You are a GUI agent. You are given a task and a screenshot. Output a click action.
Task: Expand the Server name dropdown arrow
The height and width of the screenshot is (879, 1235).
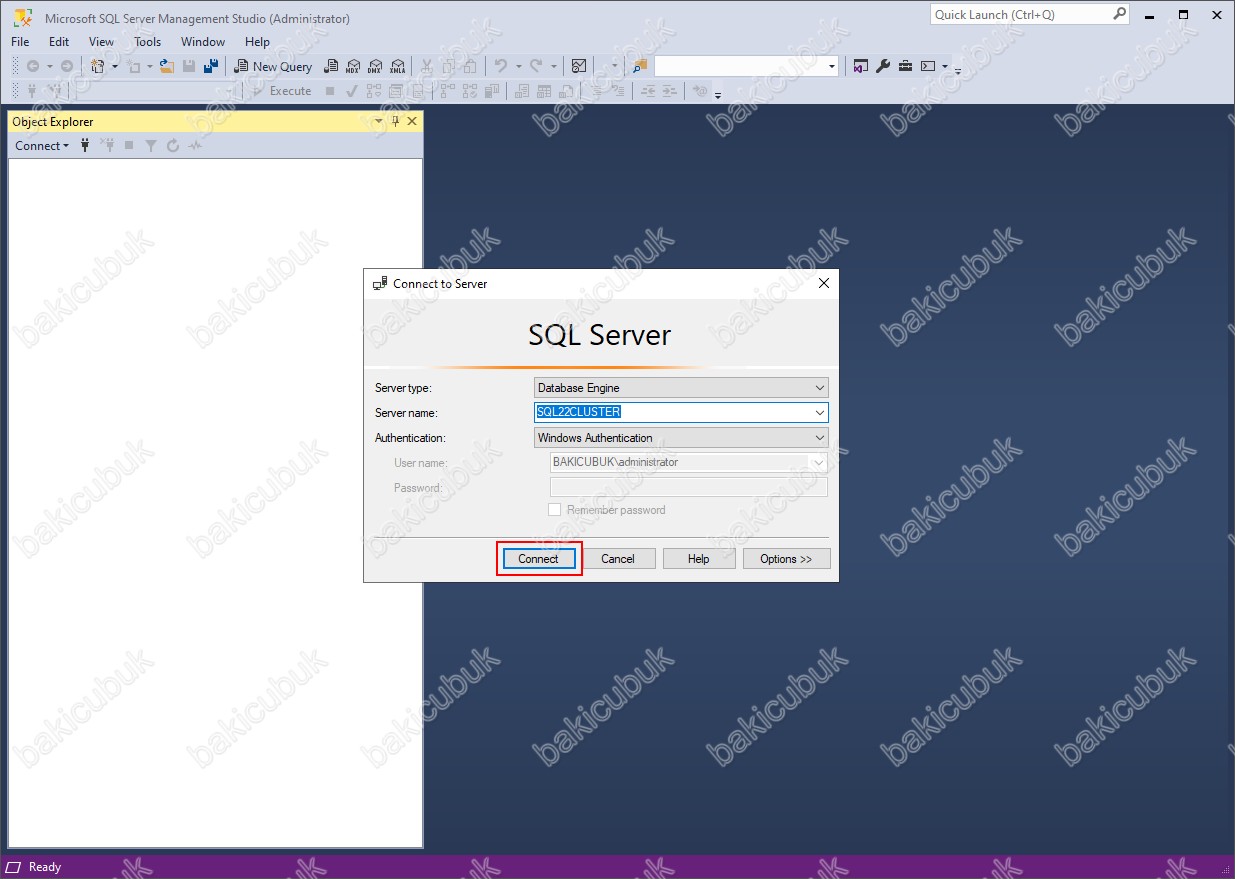pyautogui.click(x=820, y=413)
